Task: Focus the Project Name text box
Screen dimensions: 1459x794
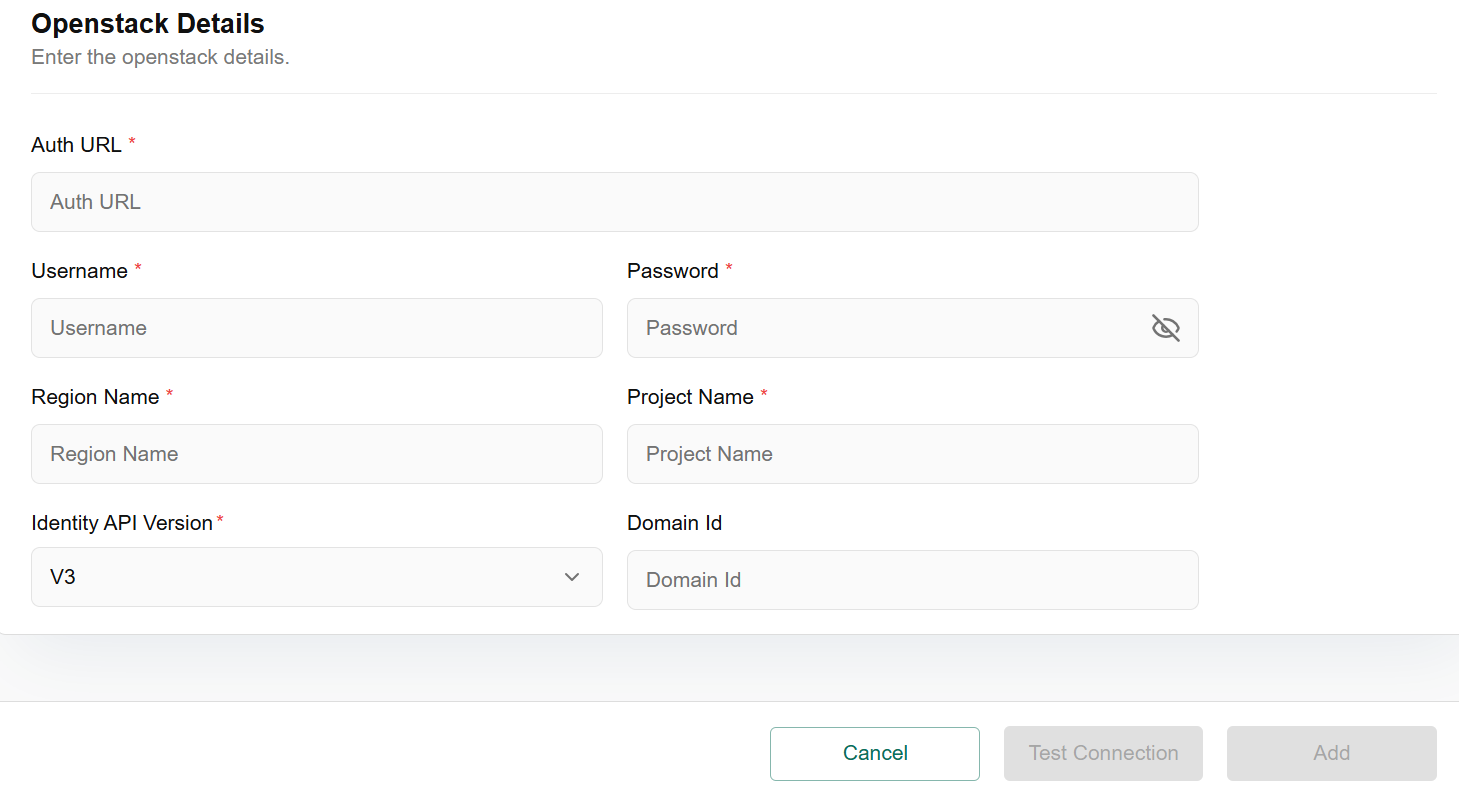Action: click(x=912, y=454)
